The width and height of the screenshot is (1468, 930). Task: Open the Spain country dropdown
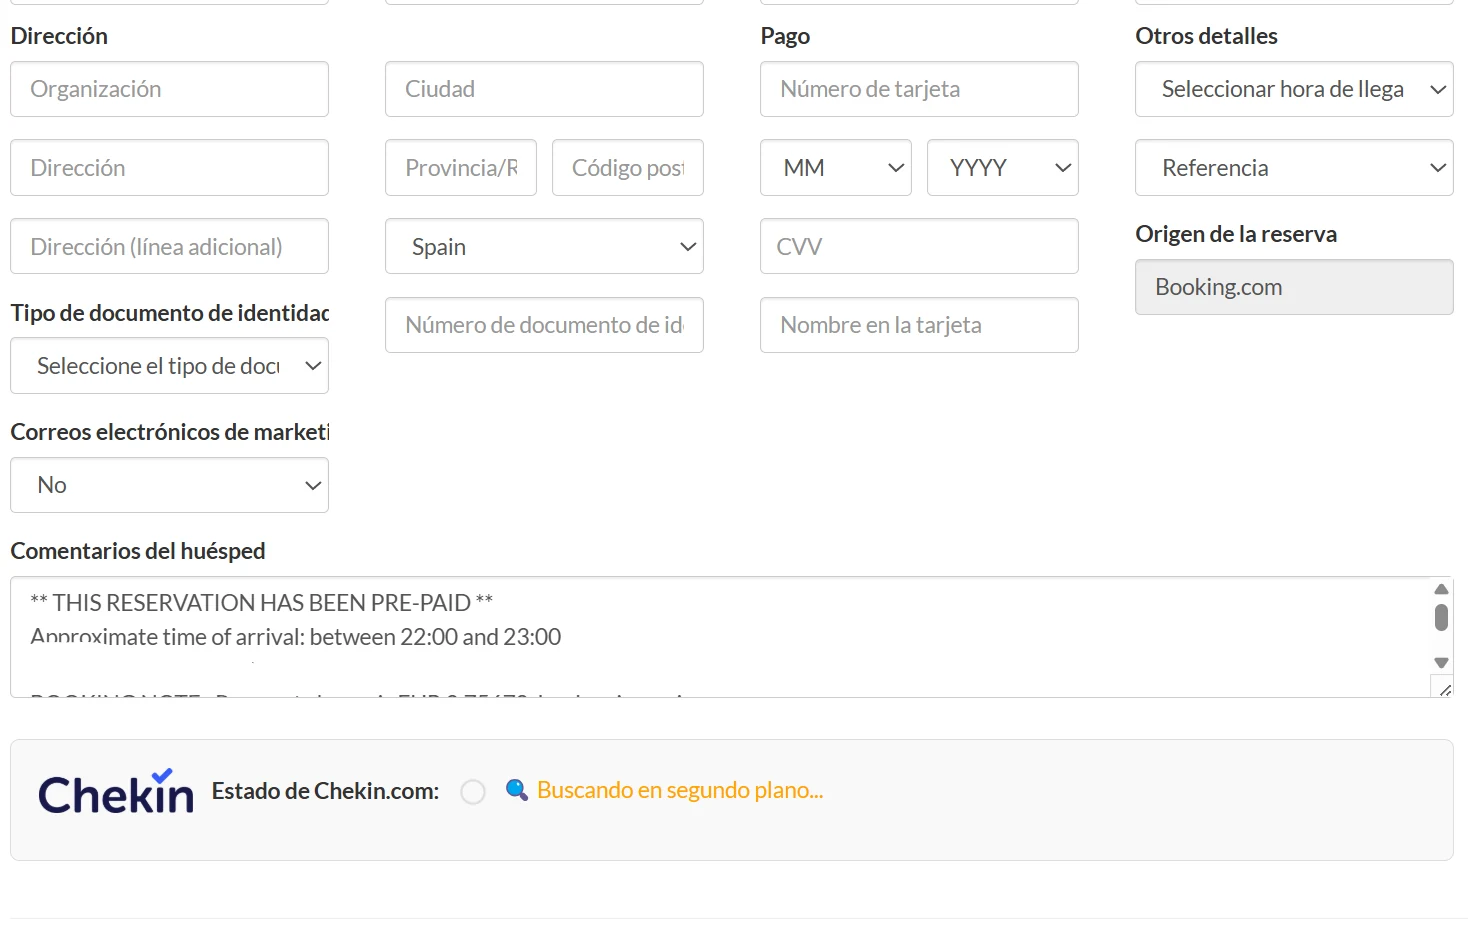544,246
